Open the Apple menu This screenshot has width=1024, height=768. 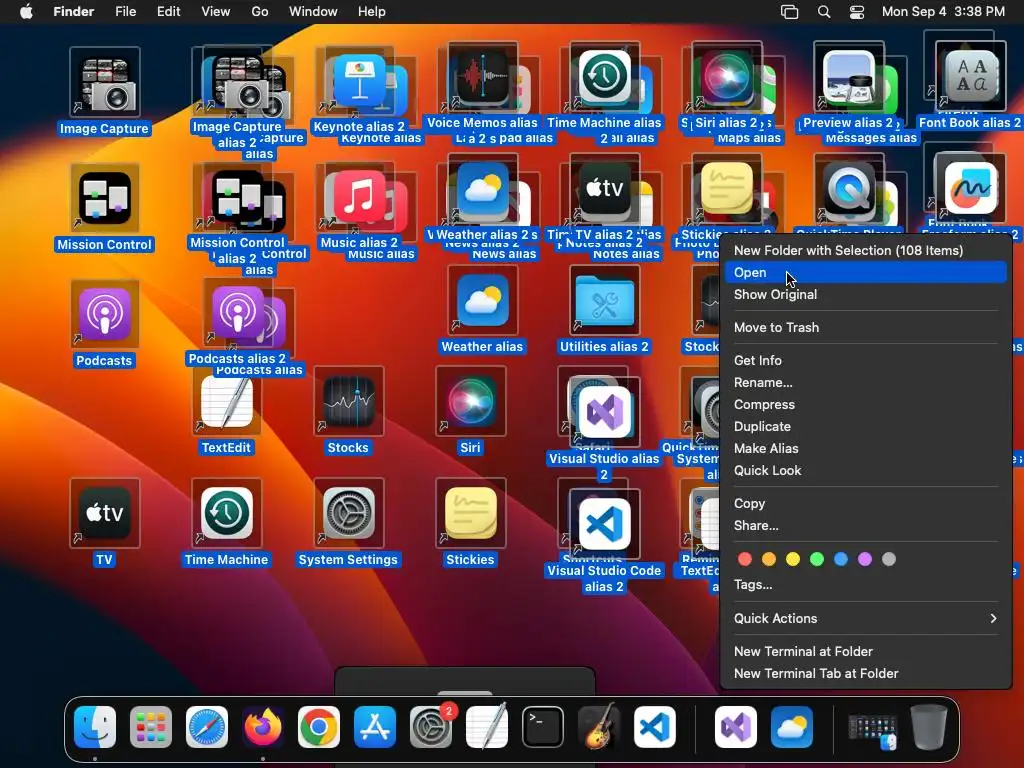26,12
